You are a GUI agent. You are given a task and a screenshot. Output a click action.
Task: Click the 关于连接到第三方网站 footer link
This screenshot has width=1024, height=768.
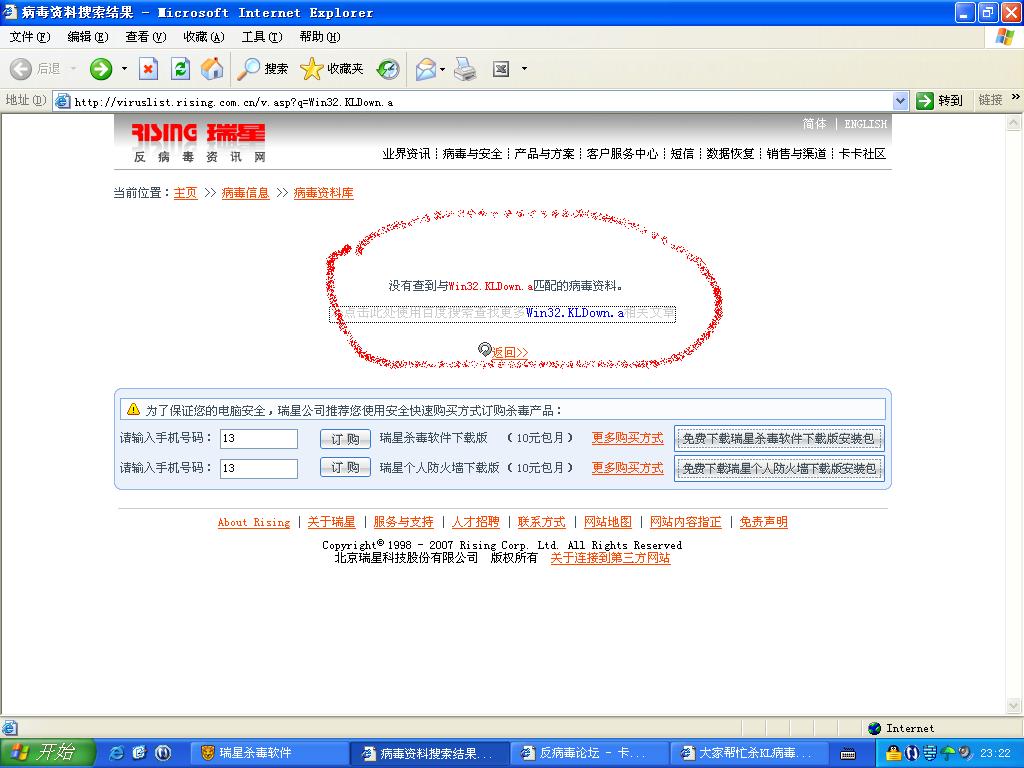(x=610, y=558)
